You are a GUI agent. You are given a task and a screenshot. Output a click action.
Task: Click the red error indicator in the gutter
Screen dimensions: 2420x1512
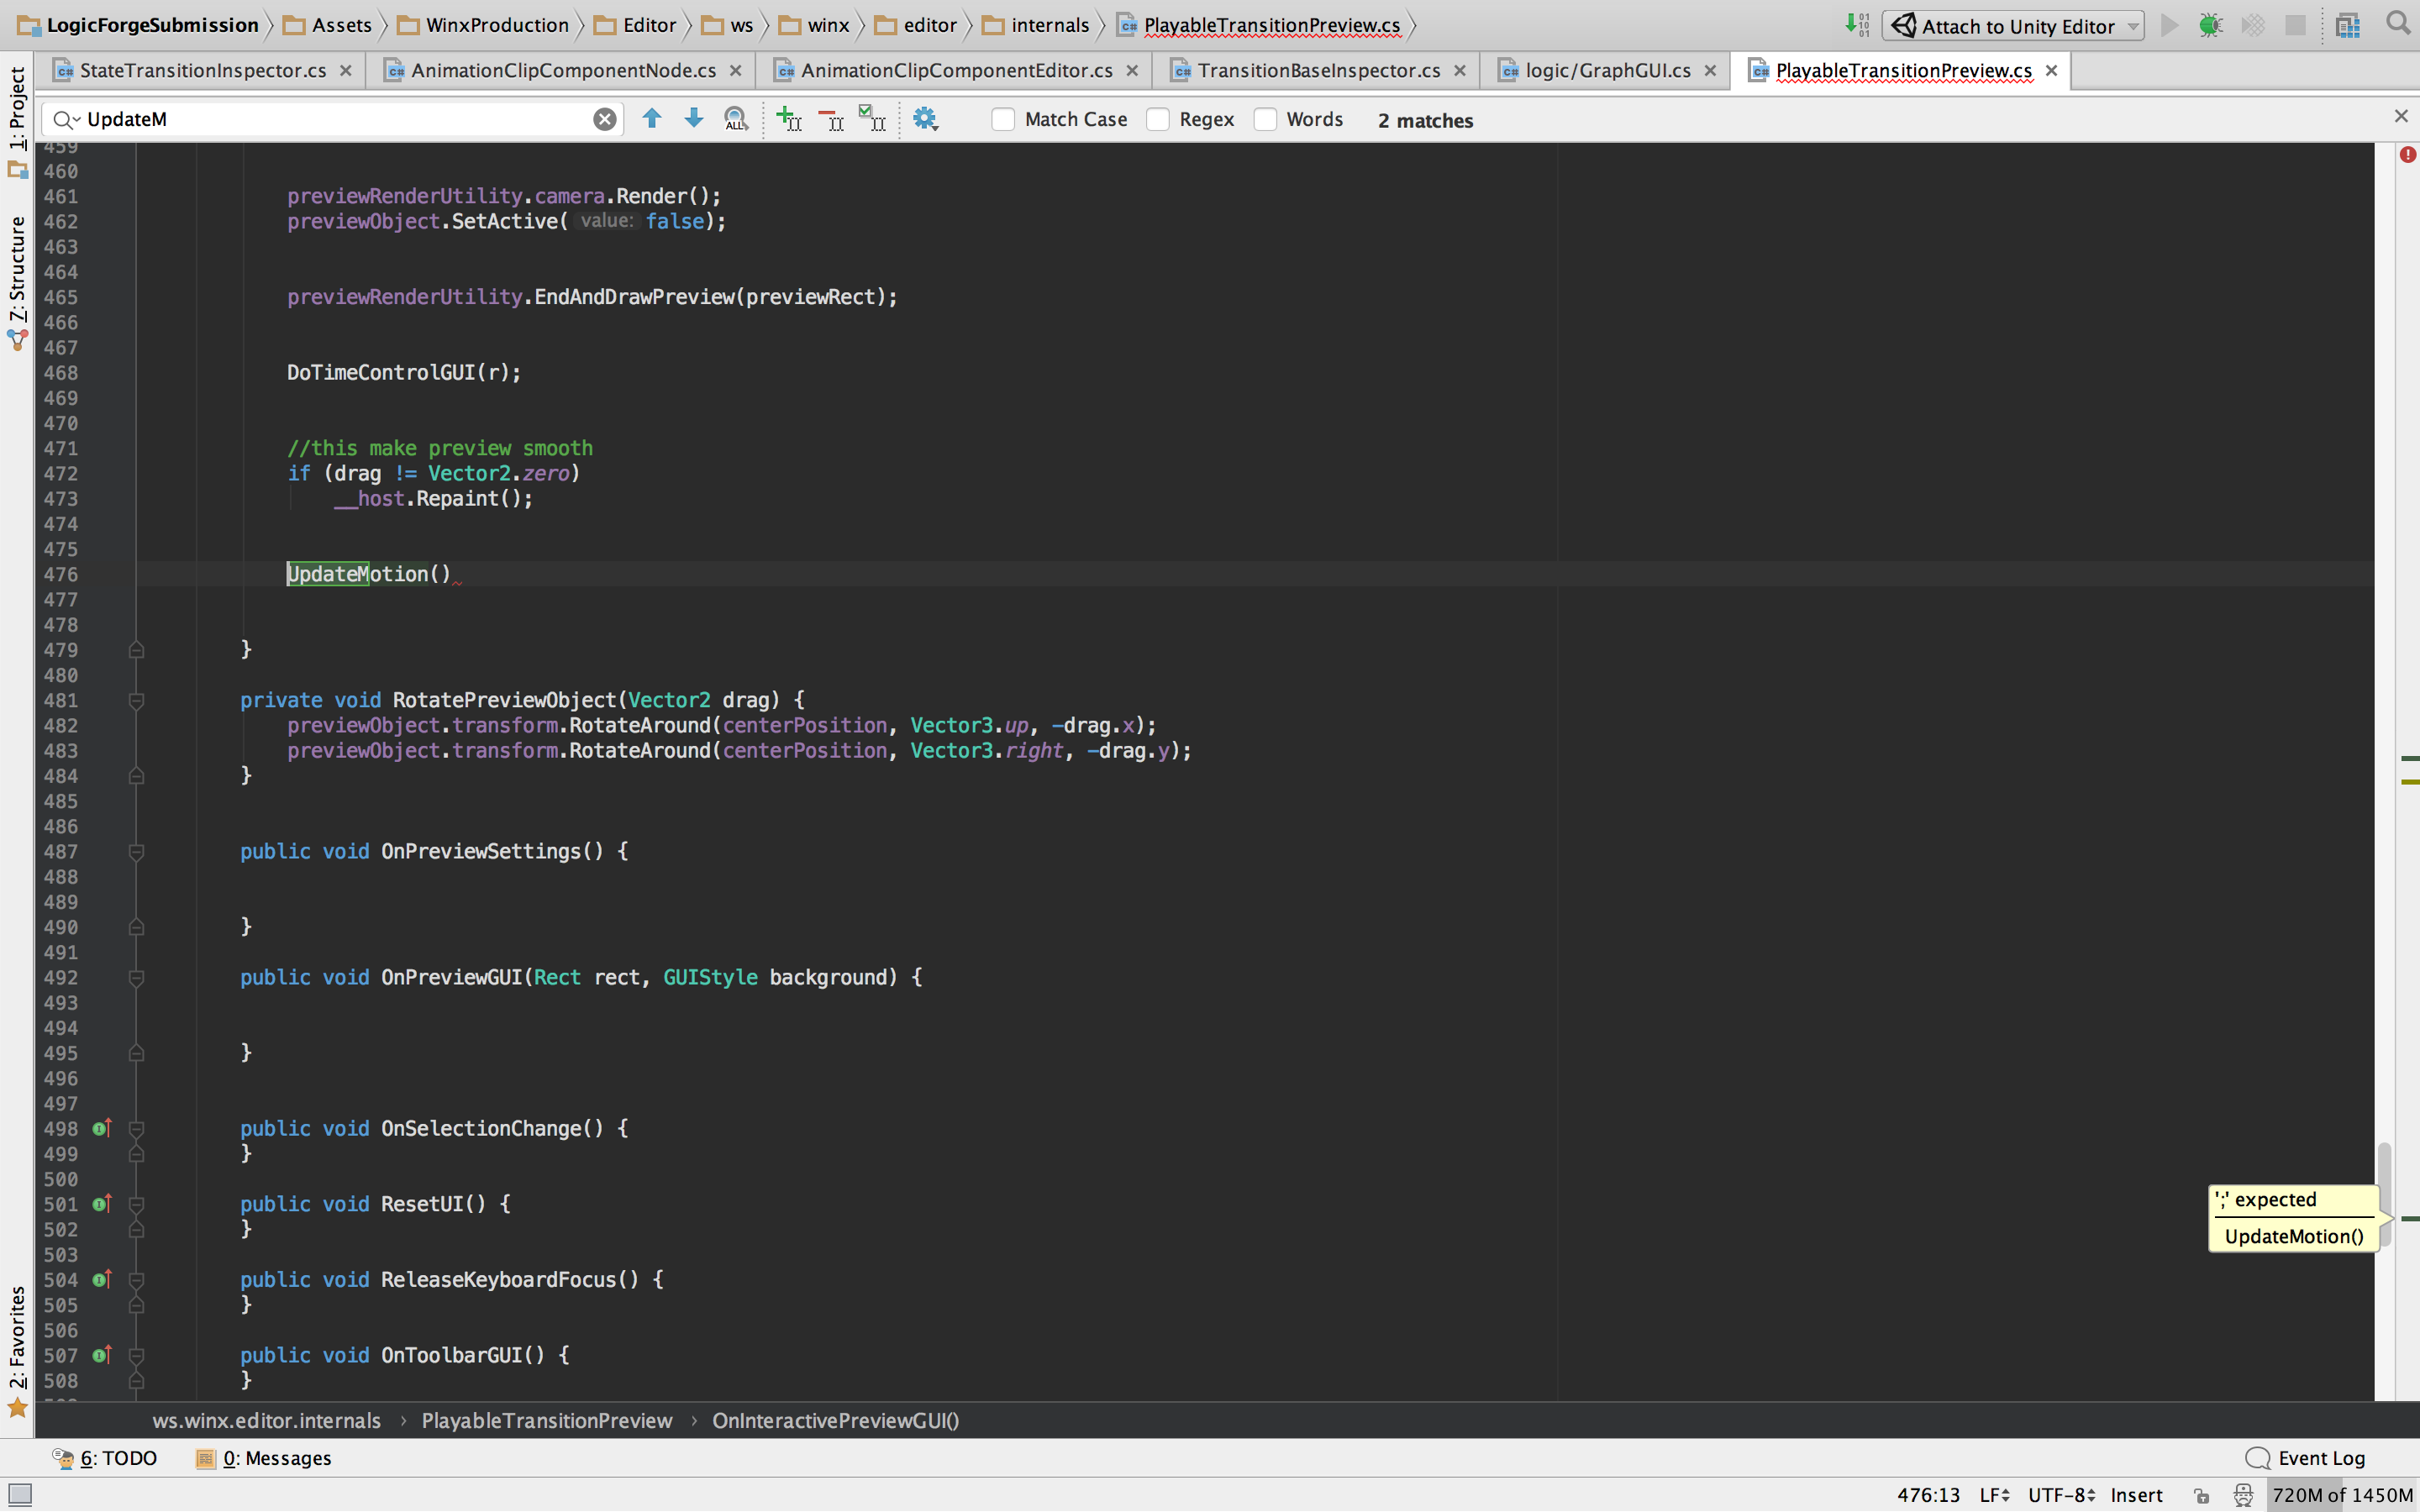click(2407, 155)
